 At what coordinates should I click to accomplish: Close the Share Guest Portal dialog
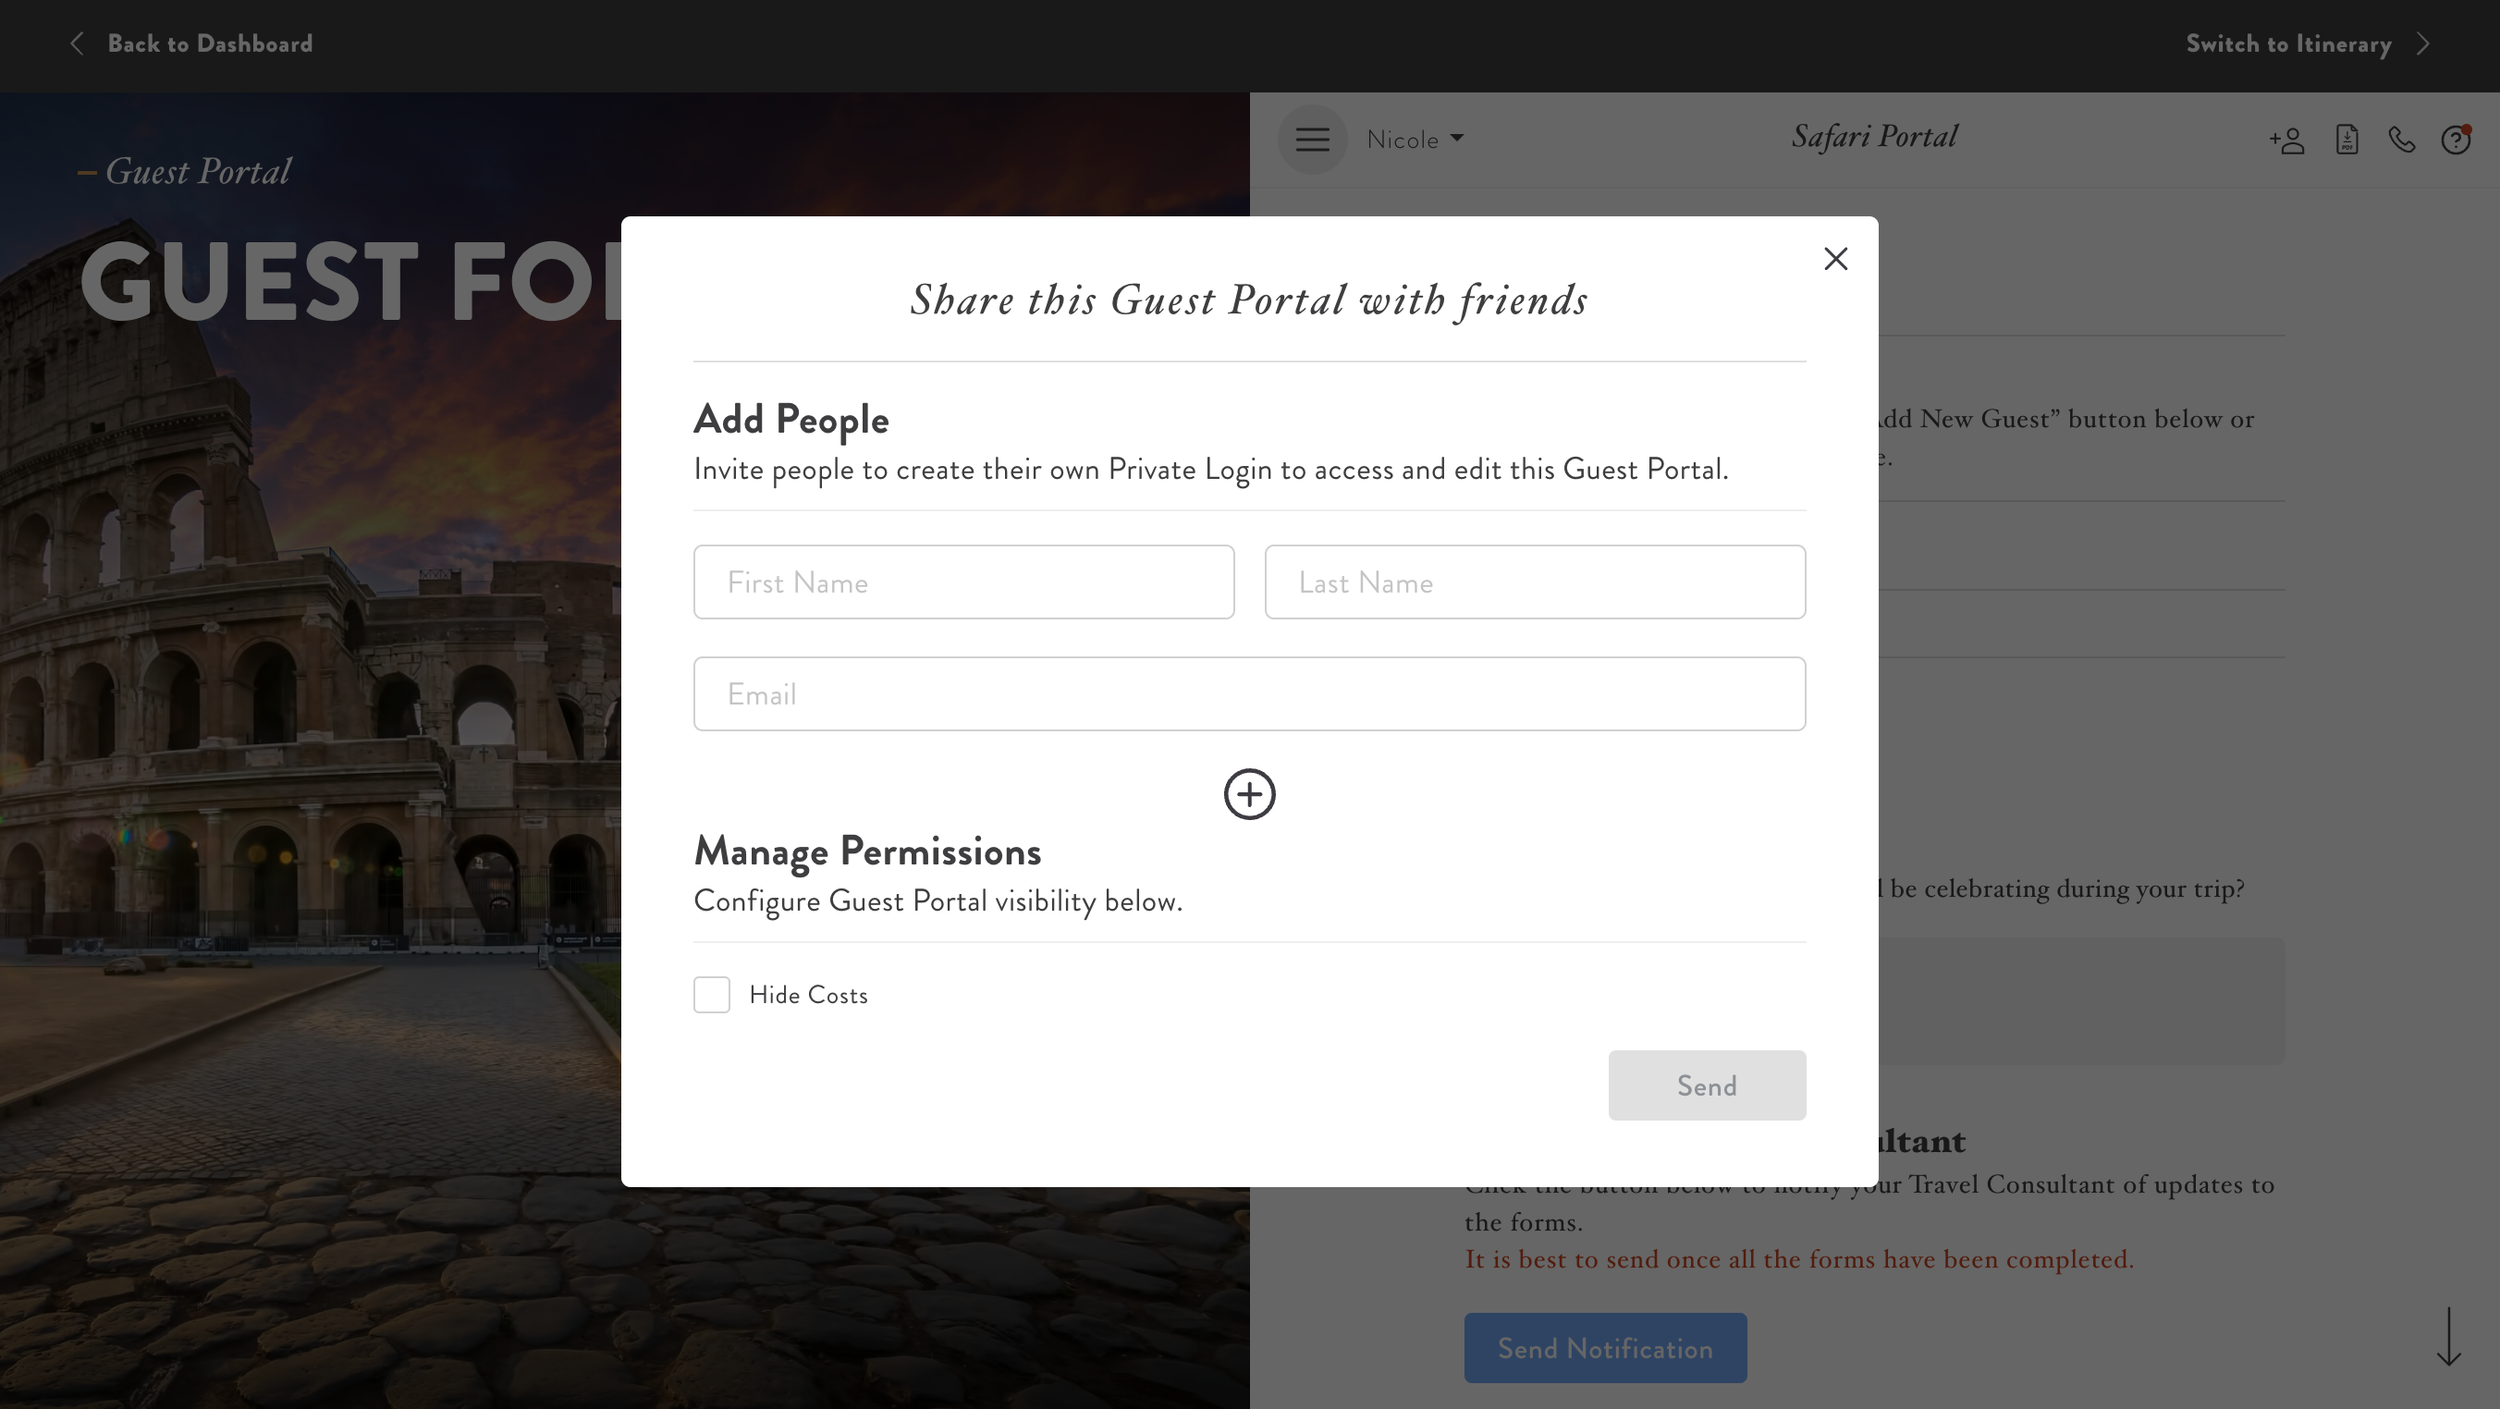coord(1835,259)
